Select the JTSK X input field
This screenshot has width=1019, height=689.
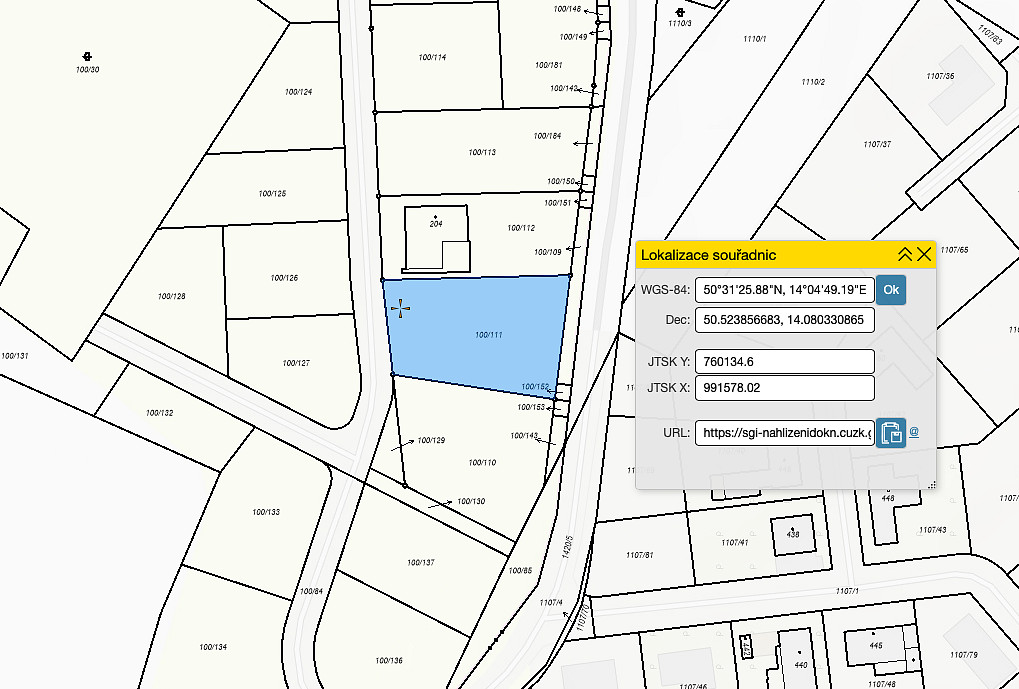pyautogui.click(x=784, y=388)
